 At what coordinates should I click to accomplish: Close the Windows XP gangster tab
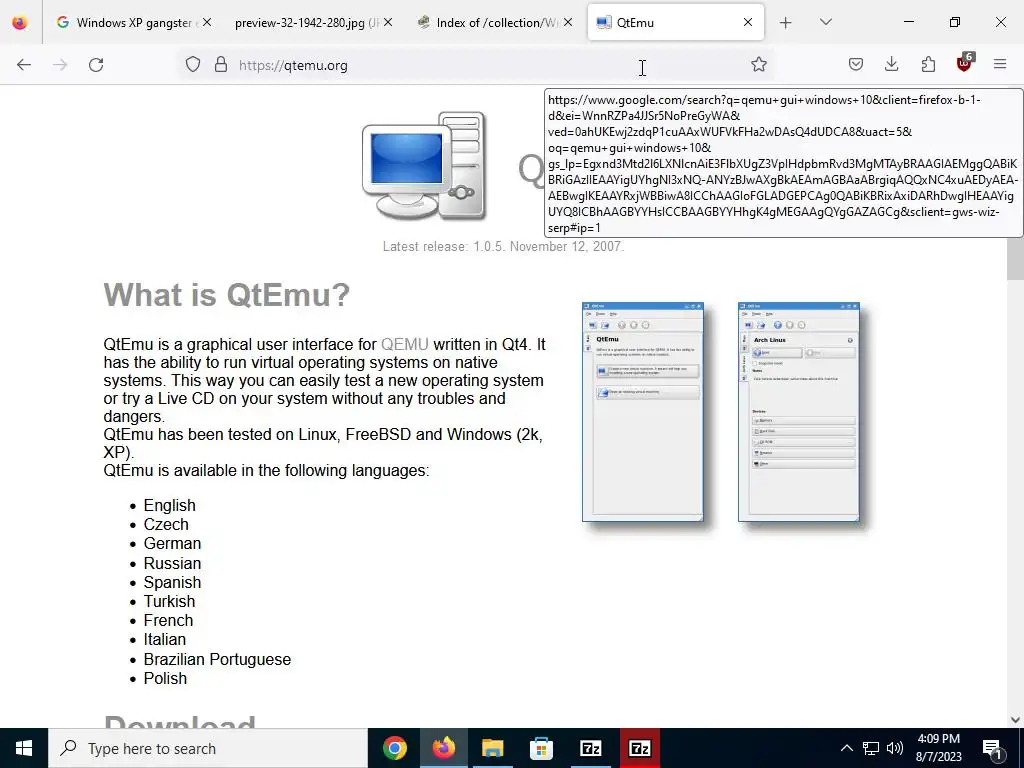click(207, 22)
